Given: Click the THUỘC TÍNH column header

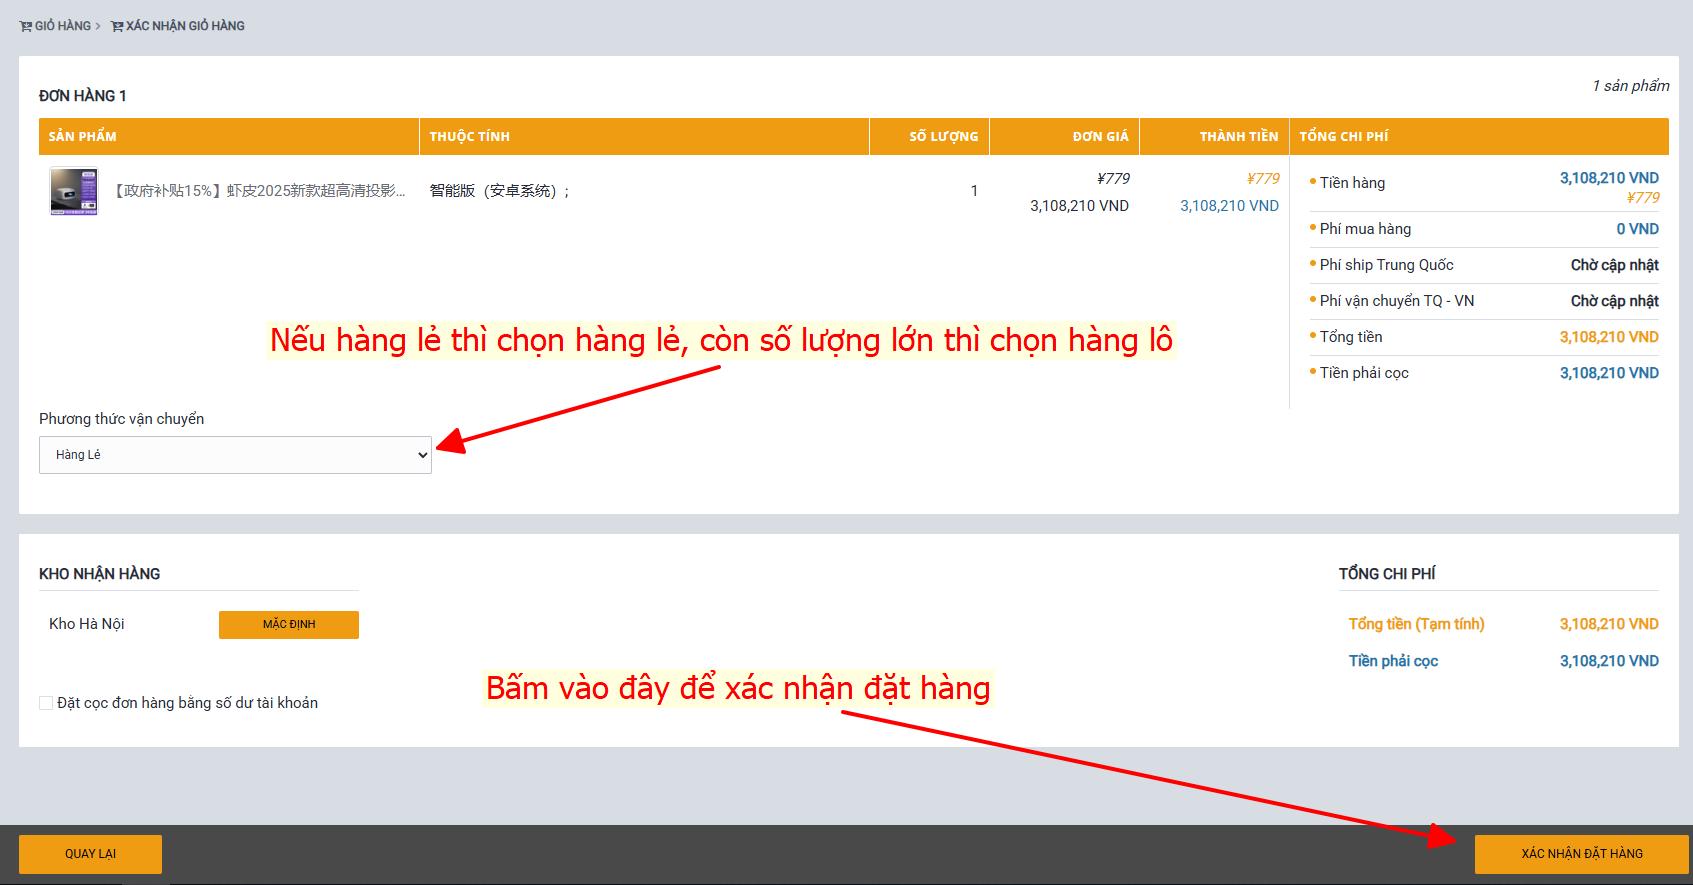Looking at the screenshot, I should 469,137.
